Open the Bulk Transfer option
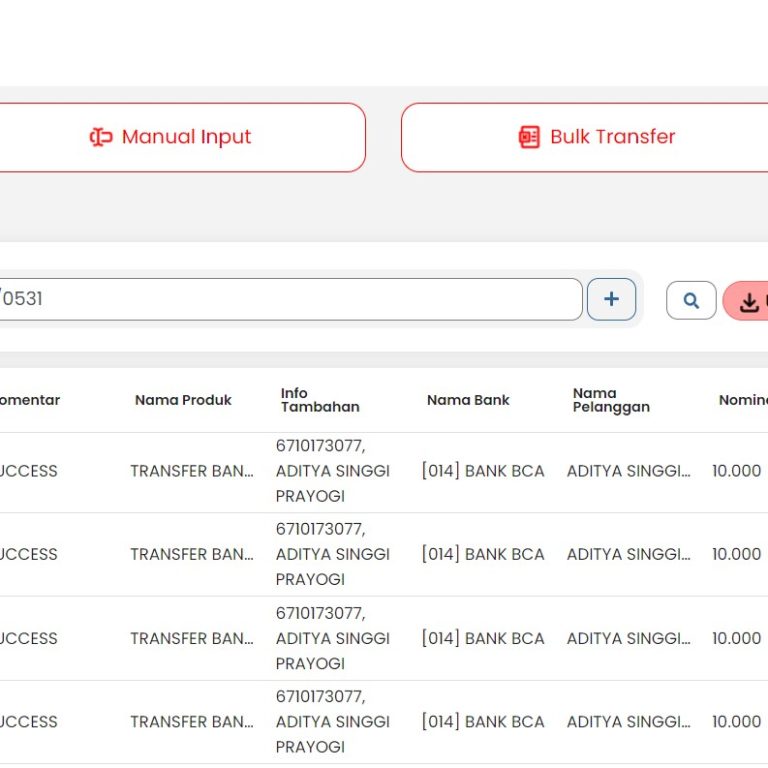 point(596,137)
